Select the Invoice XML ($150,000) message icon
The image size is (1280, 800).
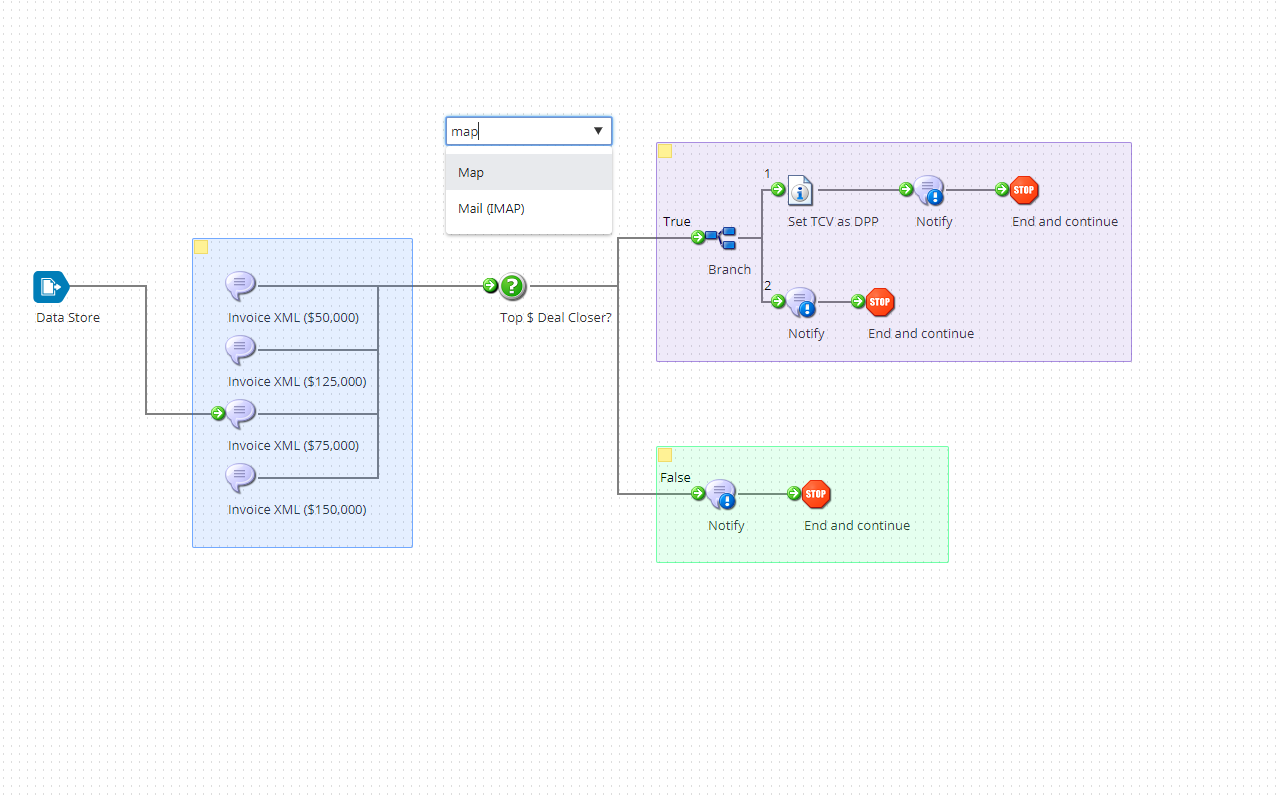coord(241,478)
